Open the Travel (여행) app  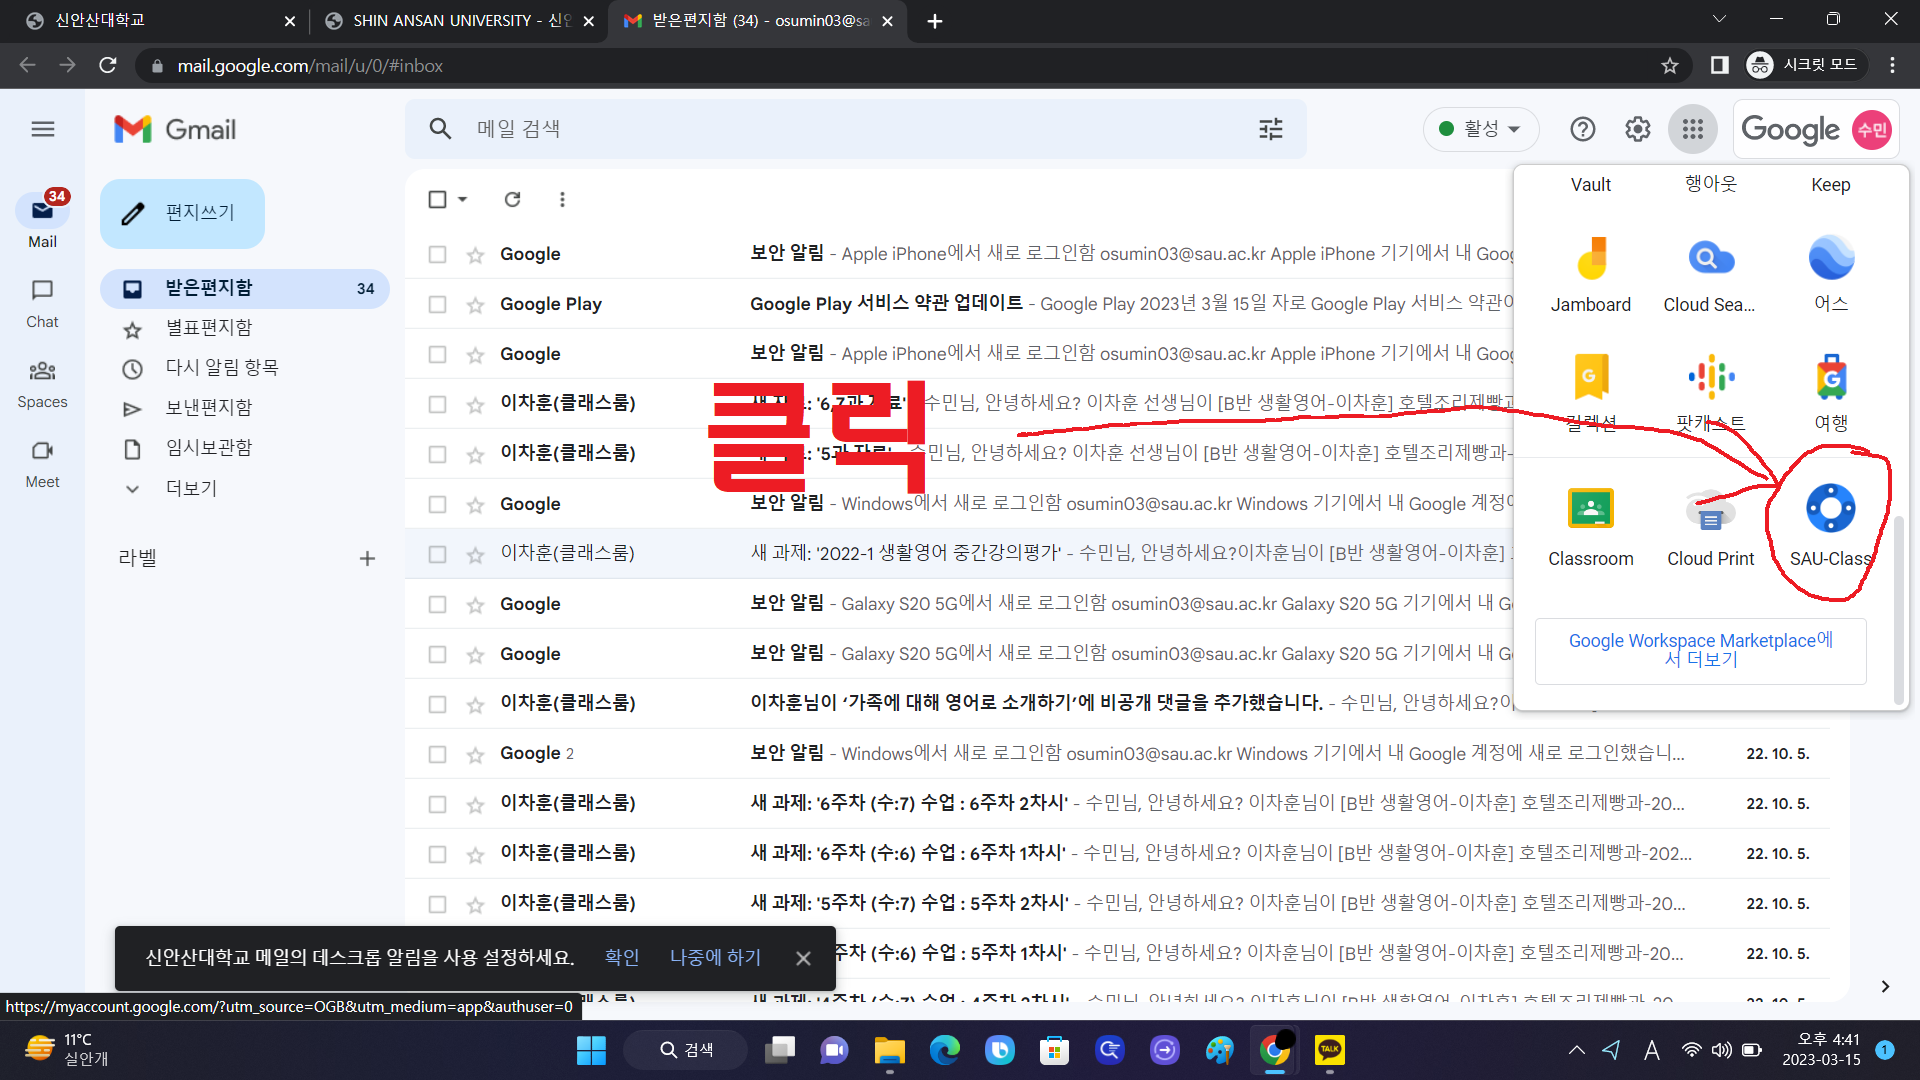pyautogui.click(x=1831, y=392)
